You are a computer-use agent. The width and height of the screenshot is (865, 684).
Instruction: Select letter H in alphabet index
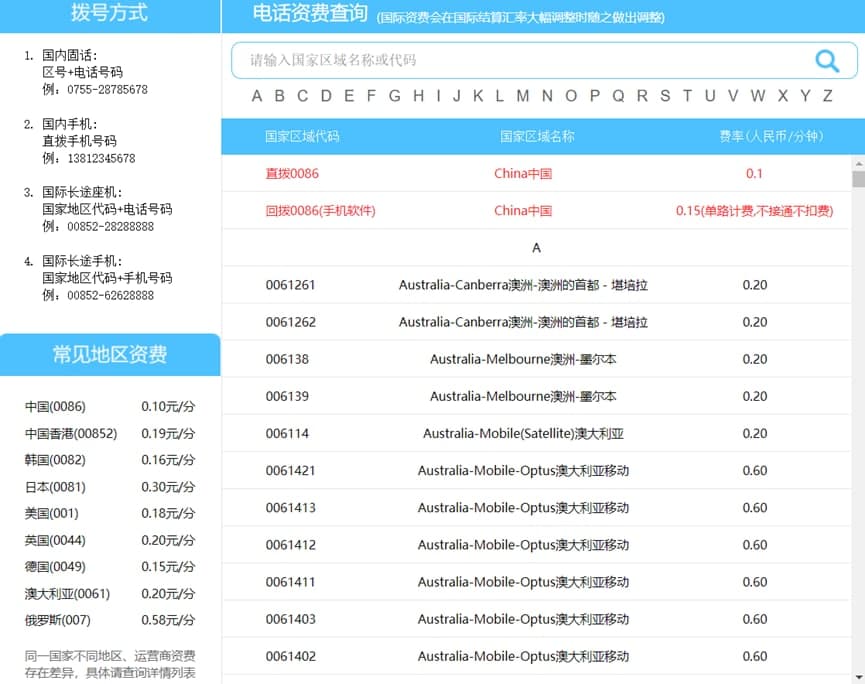click(418, 96)
